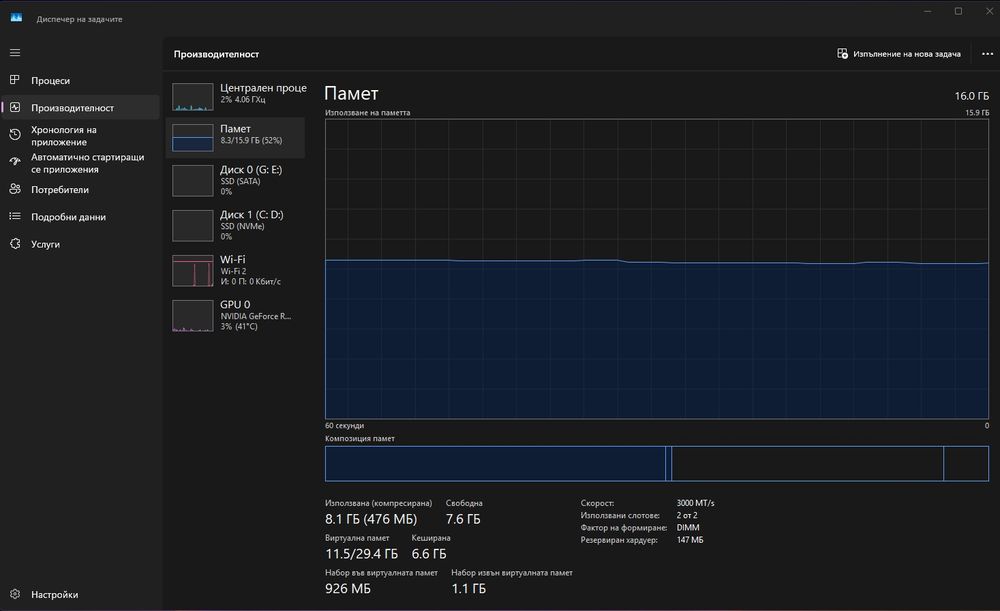
Task: Click the 7.6 ГБ free memory value
Action: [x=463, y=519]
